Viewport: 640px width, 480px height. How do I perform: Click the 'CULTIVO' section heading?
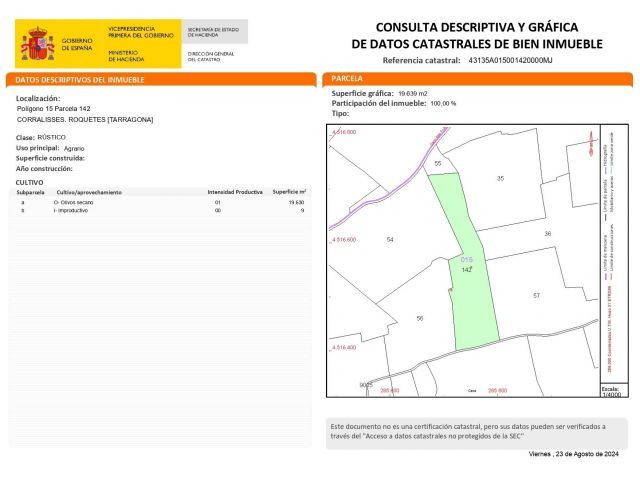29,182
